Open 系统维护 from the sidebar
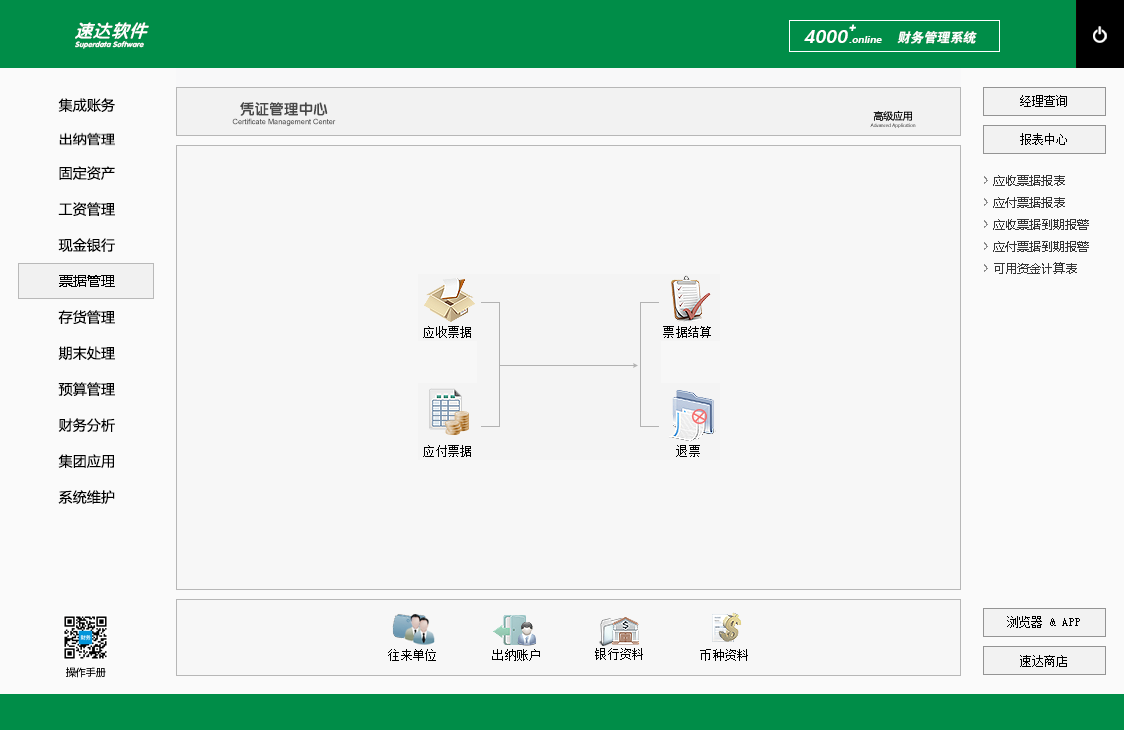1124x730 pixels. pyautogui.click(x=86, y=497)
